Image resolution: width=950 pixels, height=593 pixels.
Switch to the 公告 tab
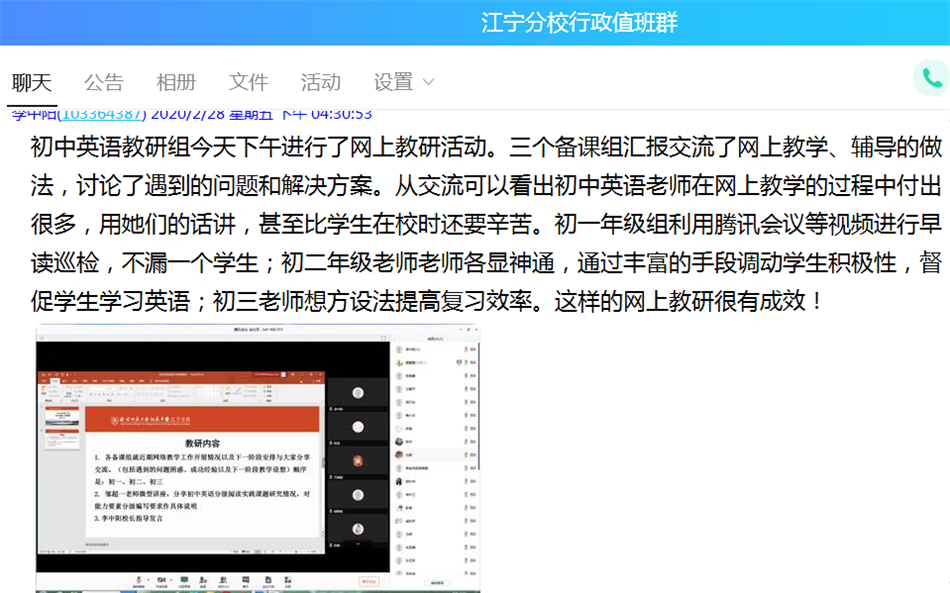coord(103,82)
